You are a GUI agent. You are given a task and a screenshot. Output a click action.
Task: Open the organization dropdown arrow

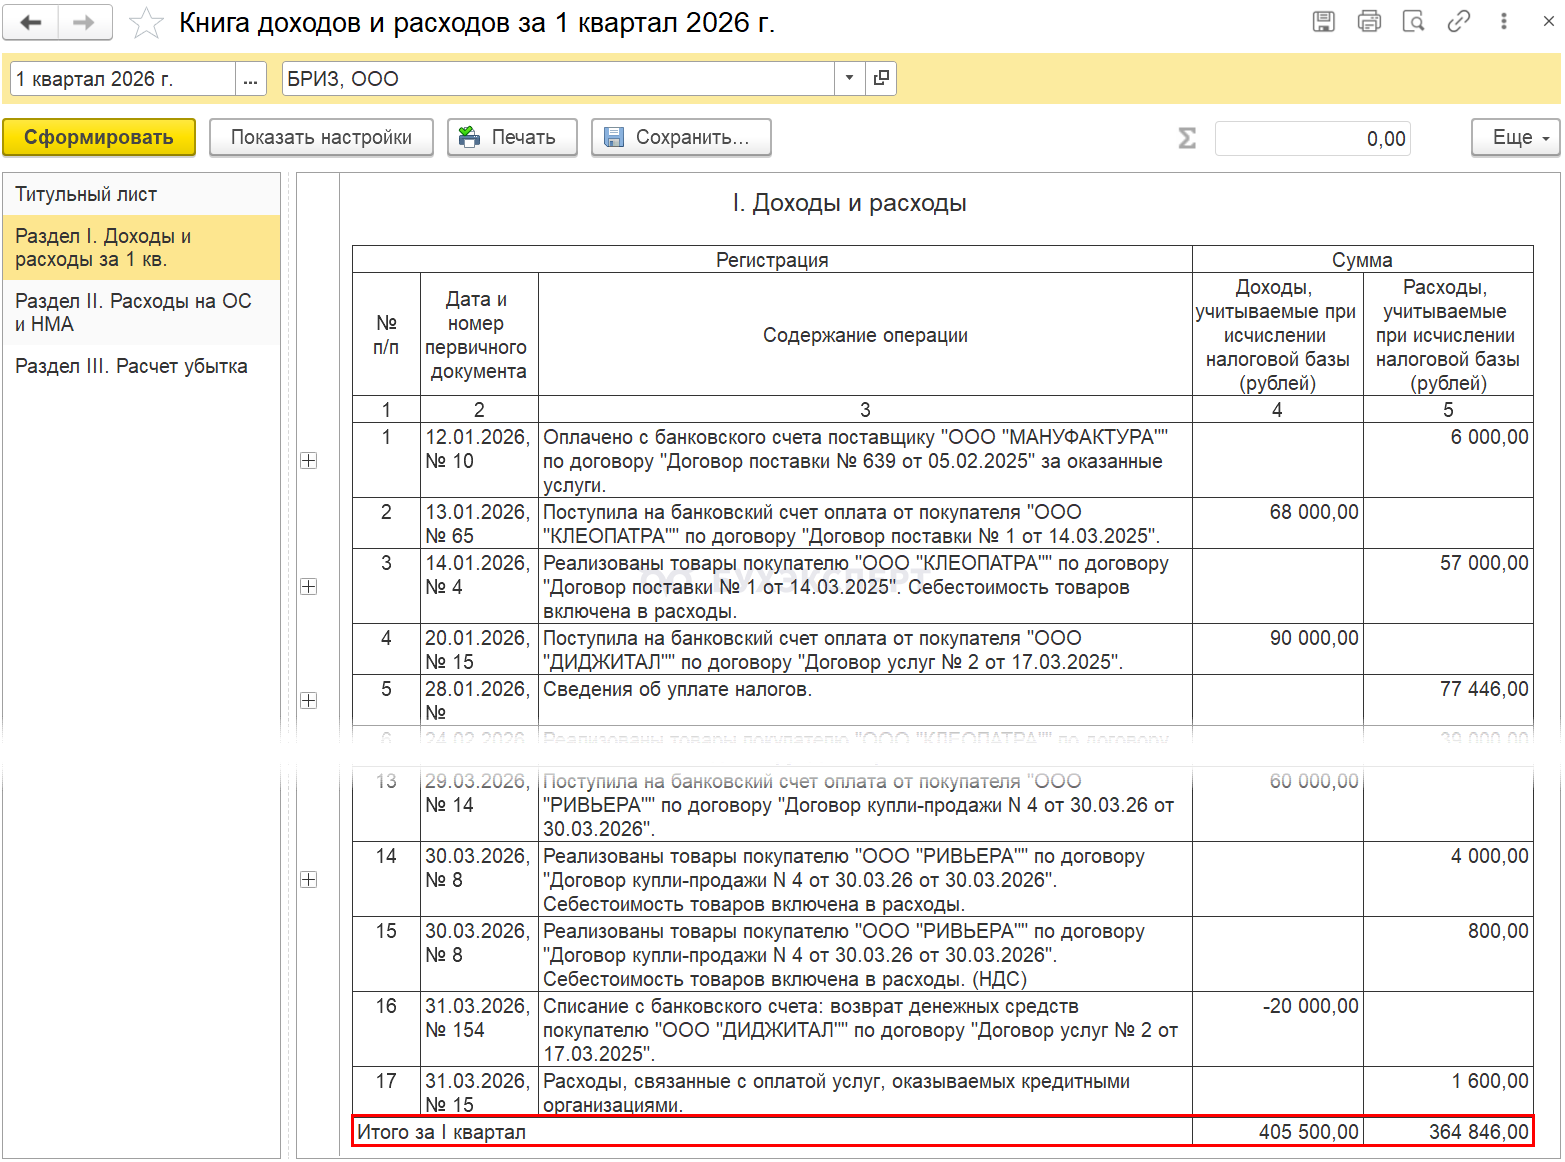coord(849,78)
